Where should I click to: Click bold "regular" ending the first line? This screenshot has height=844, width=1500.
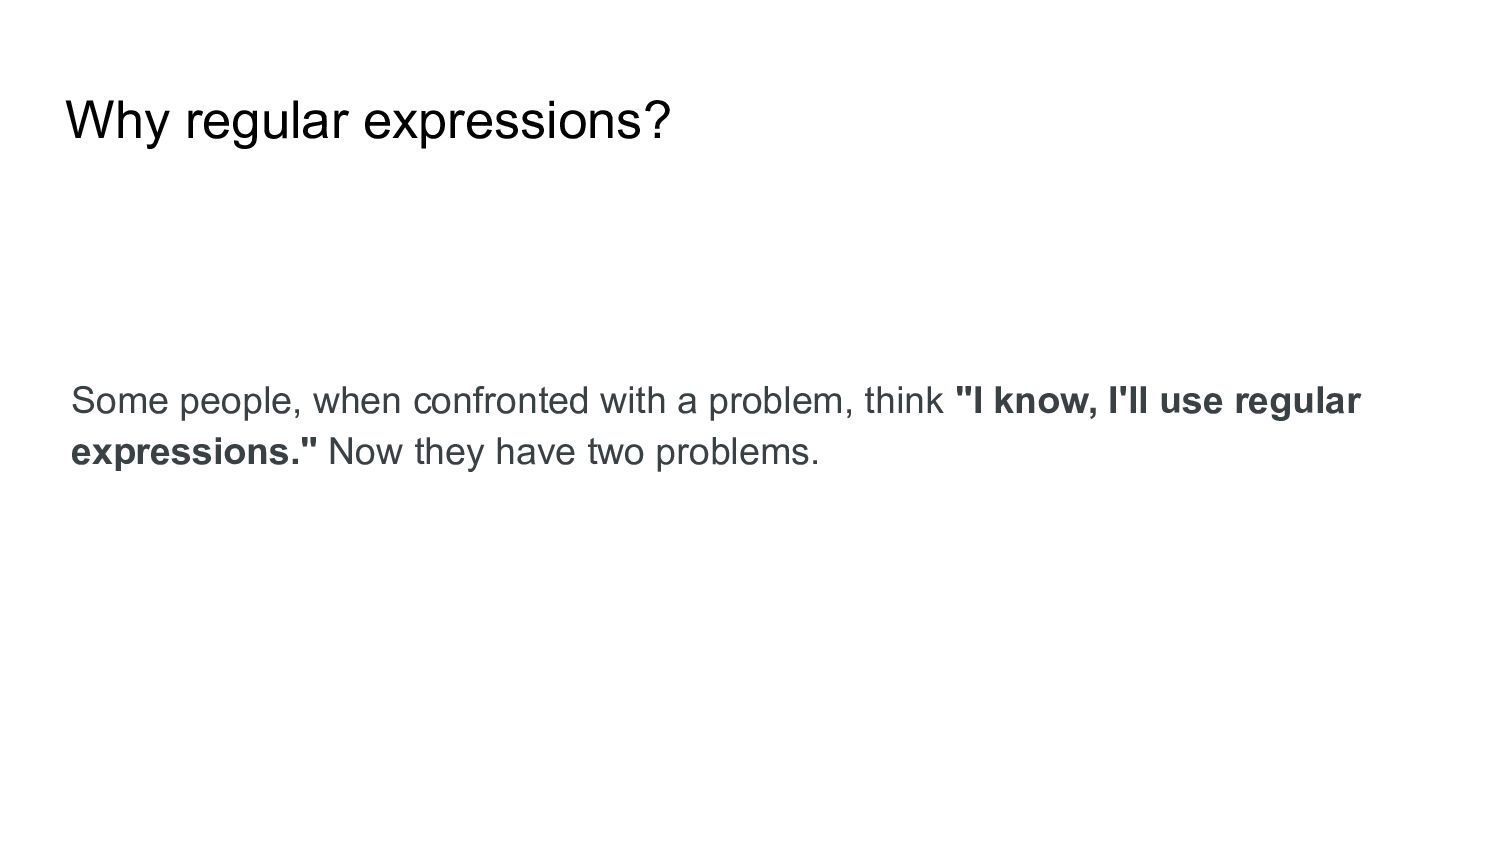pyautogui.click(x=1298, y=401)
